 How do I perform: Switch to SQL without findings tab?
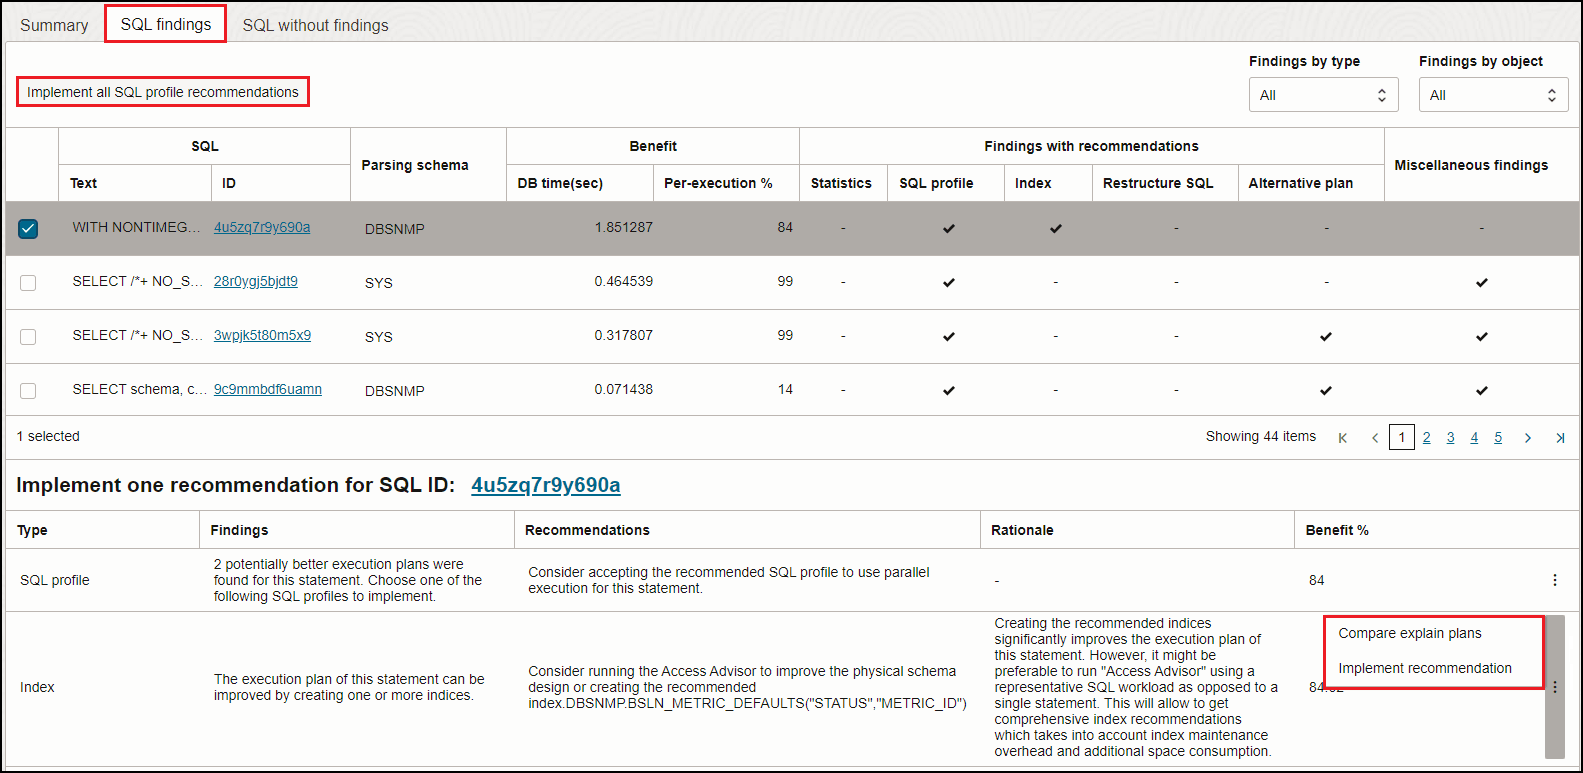315,25
